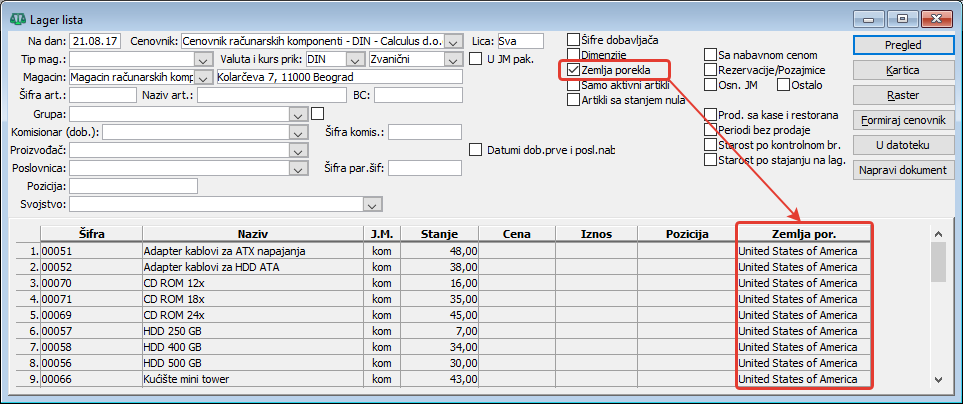Open the Cenovnik dropdown
This screenshot has height=404, width=963.
tap(453, 42)
